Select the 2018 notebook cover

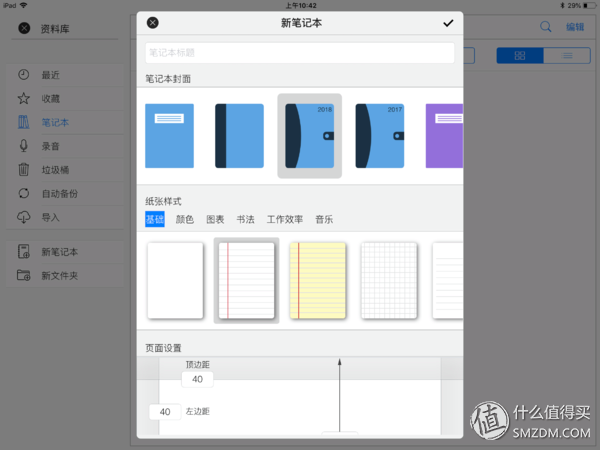tap(309, 135)
